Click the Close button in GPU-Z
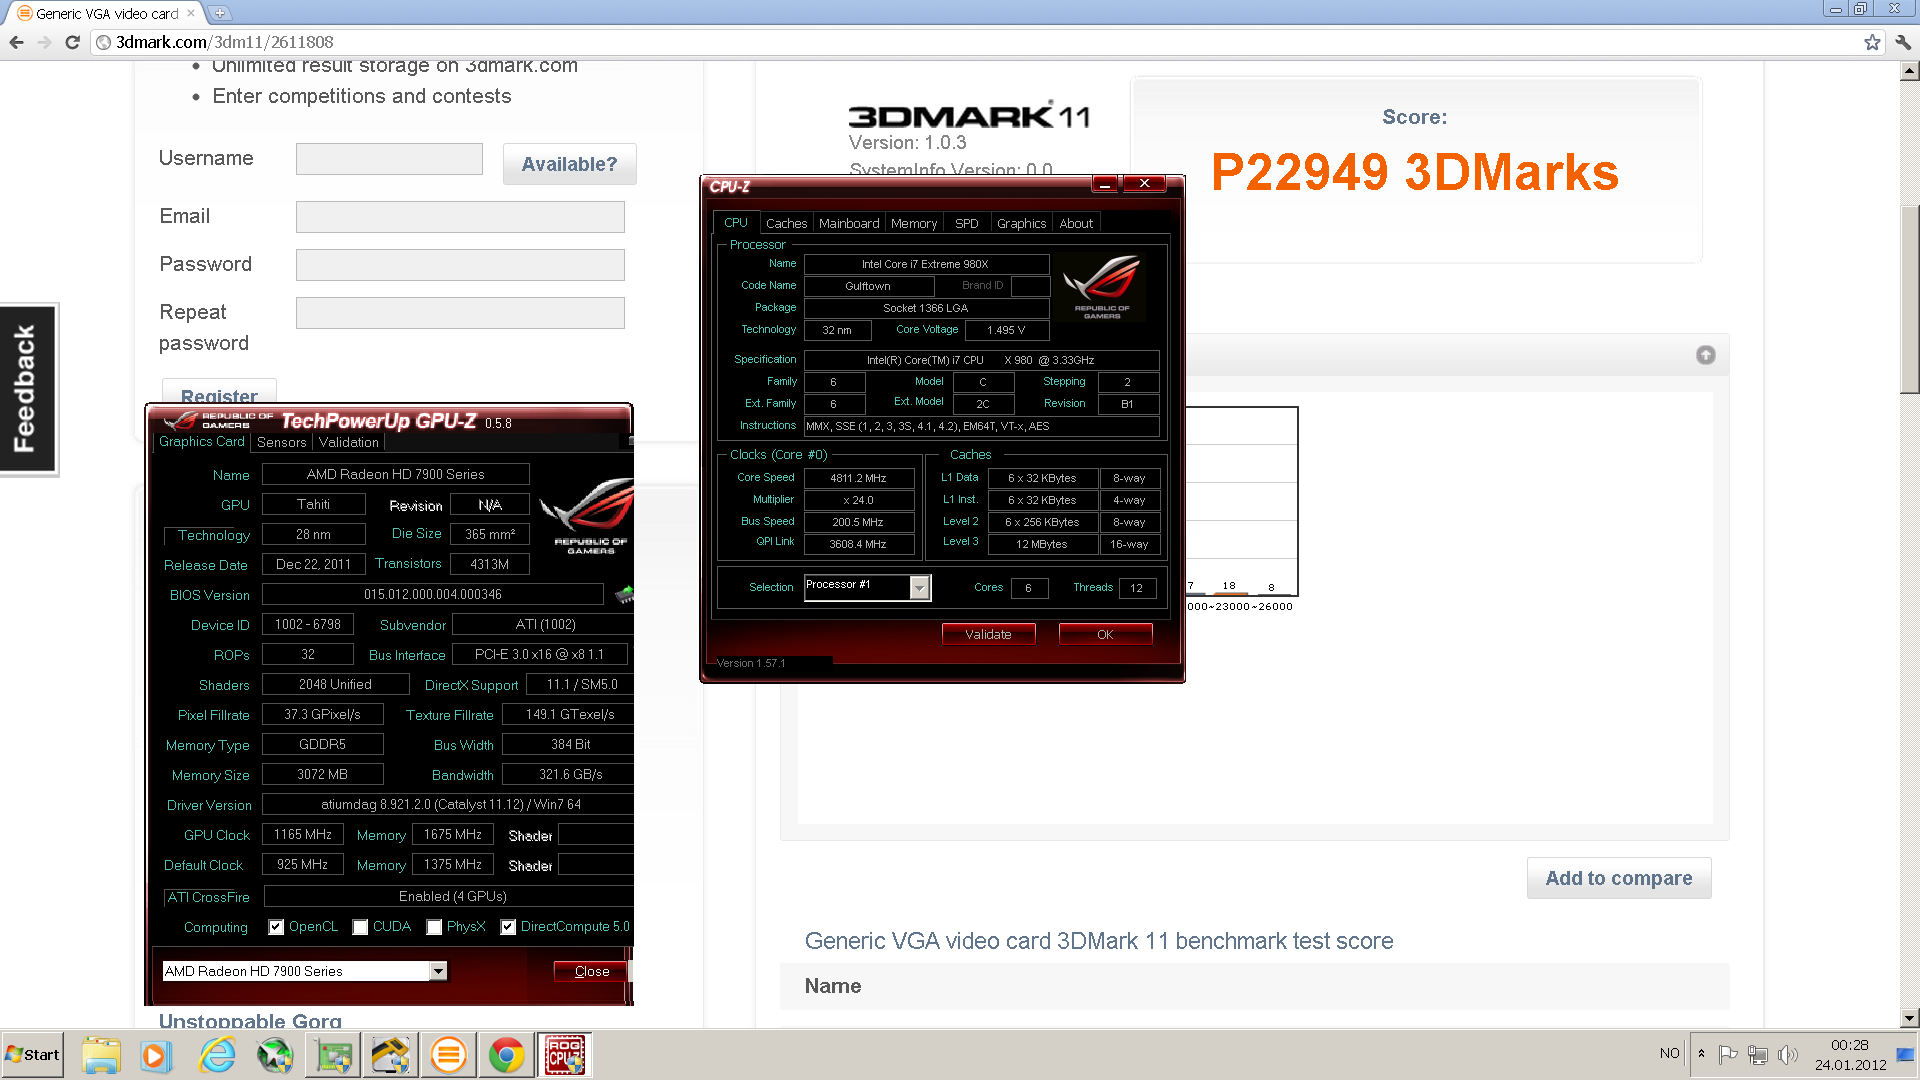Image resolution: width=1920 pixels, height=1080 pixels. coord(591,971)
